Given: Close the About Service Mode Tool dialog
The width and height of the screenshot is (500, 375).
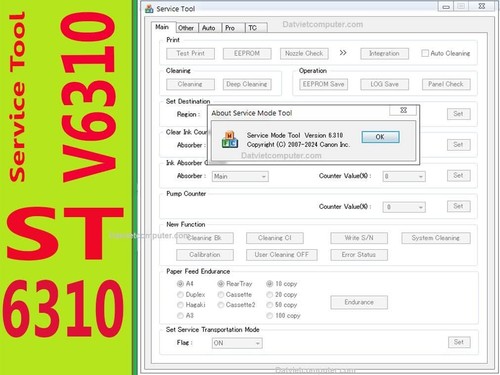Looking at the screenshot, I should (403, 110).
